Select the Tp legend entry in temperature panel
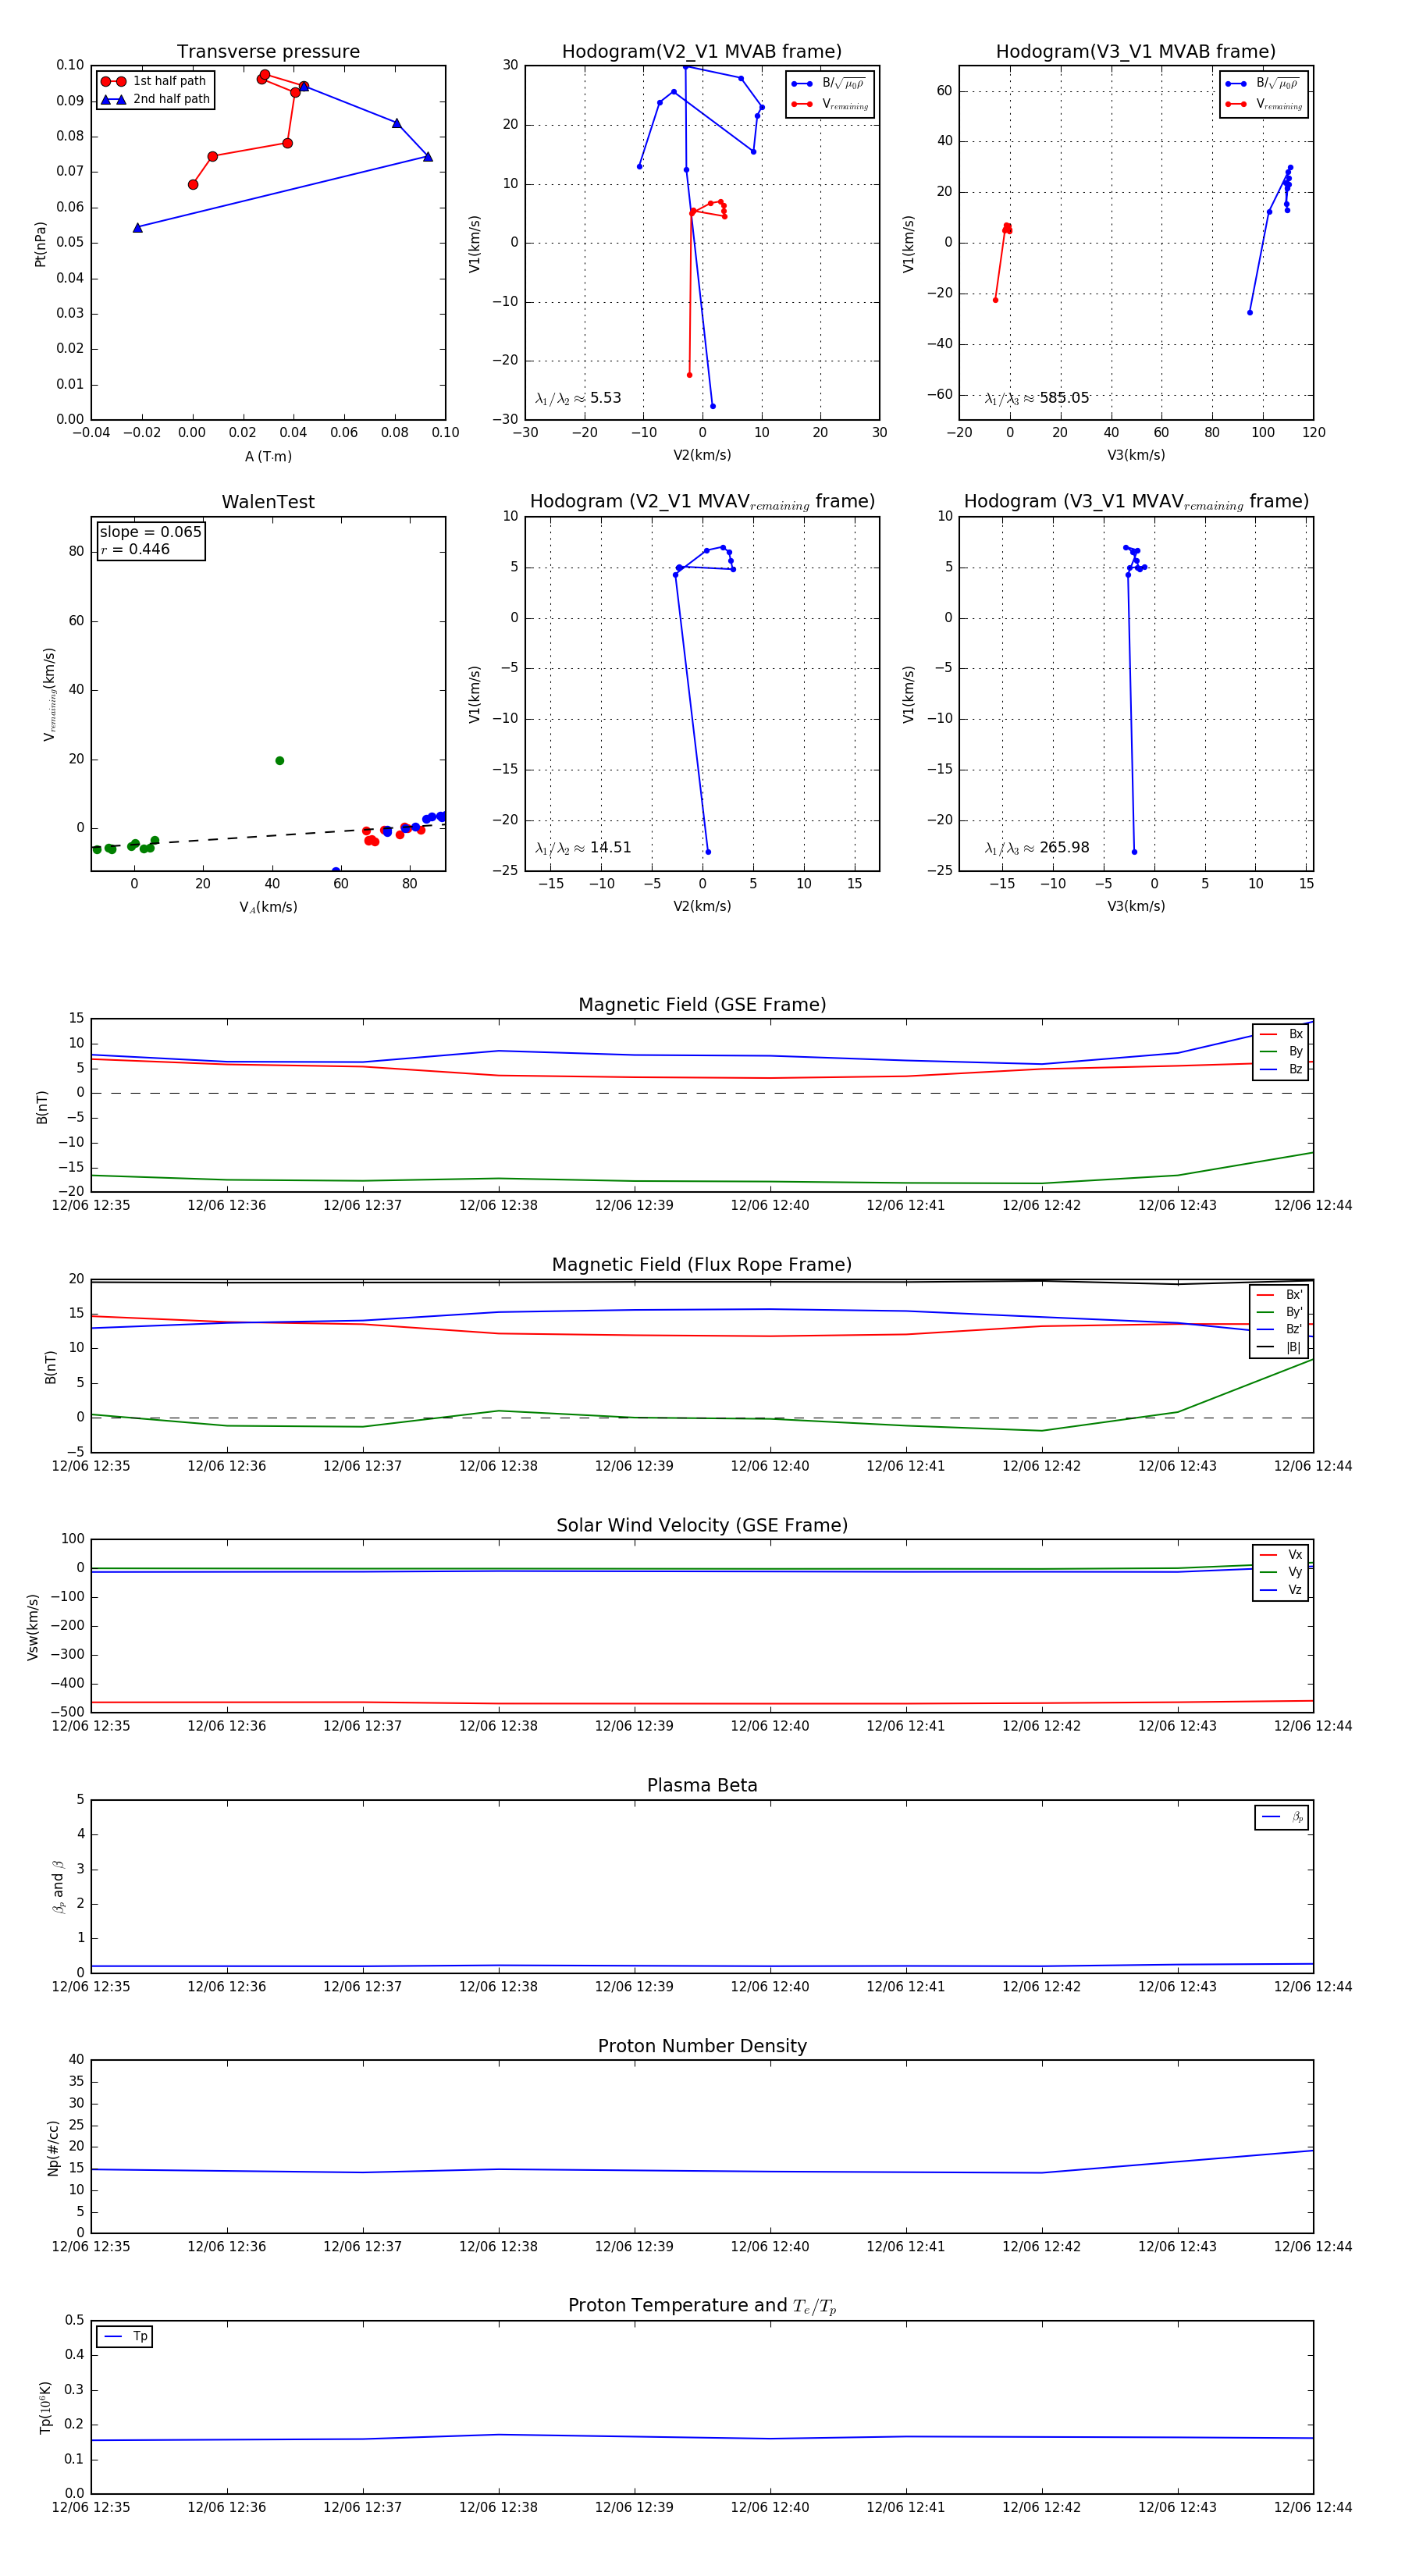The image size is (1405, 2576). (126, 2337)
